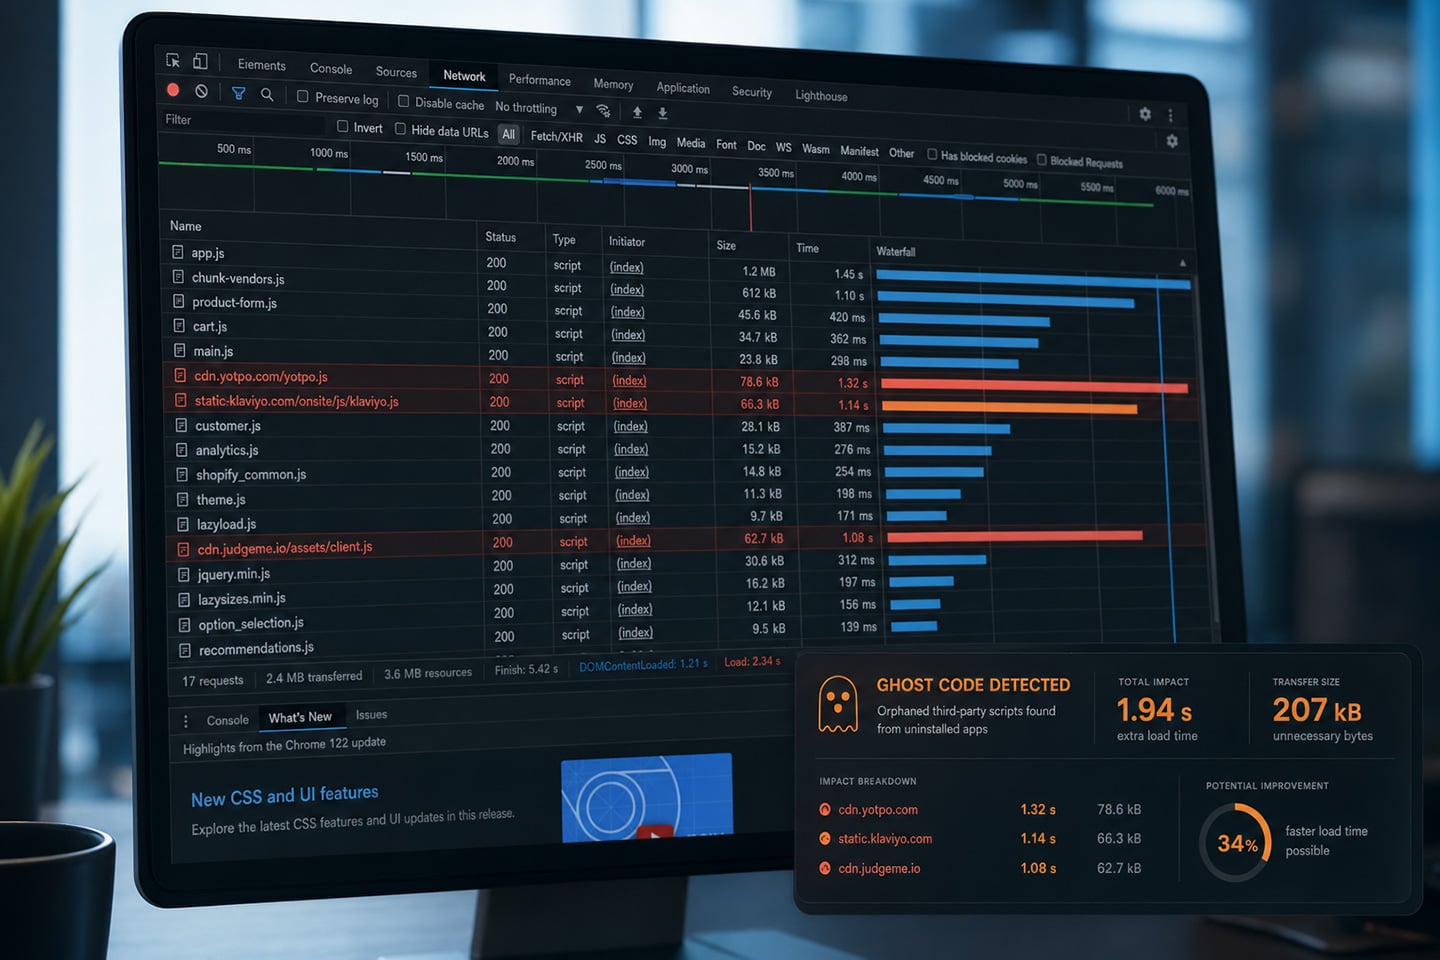Open the No throttling dropdown
1440x960 pixels.
[x=539, y=108]
